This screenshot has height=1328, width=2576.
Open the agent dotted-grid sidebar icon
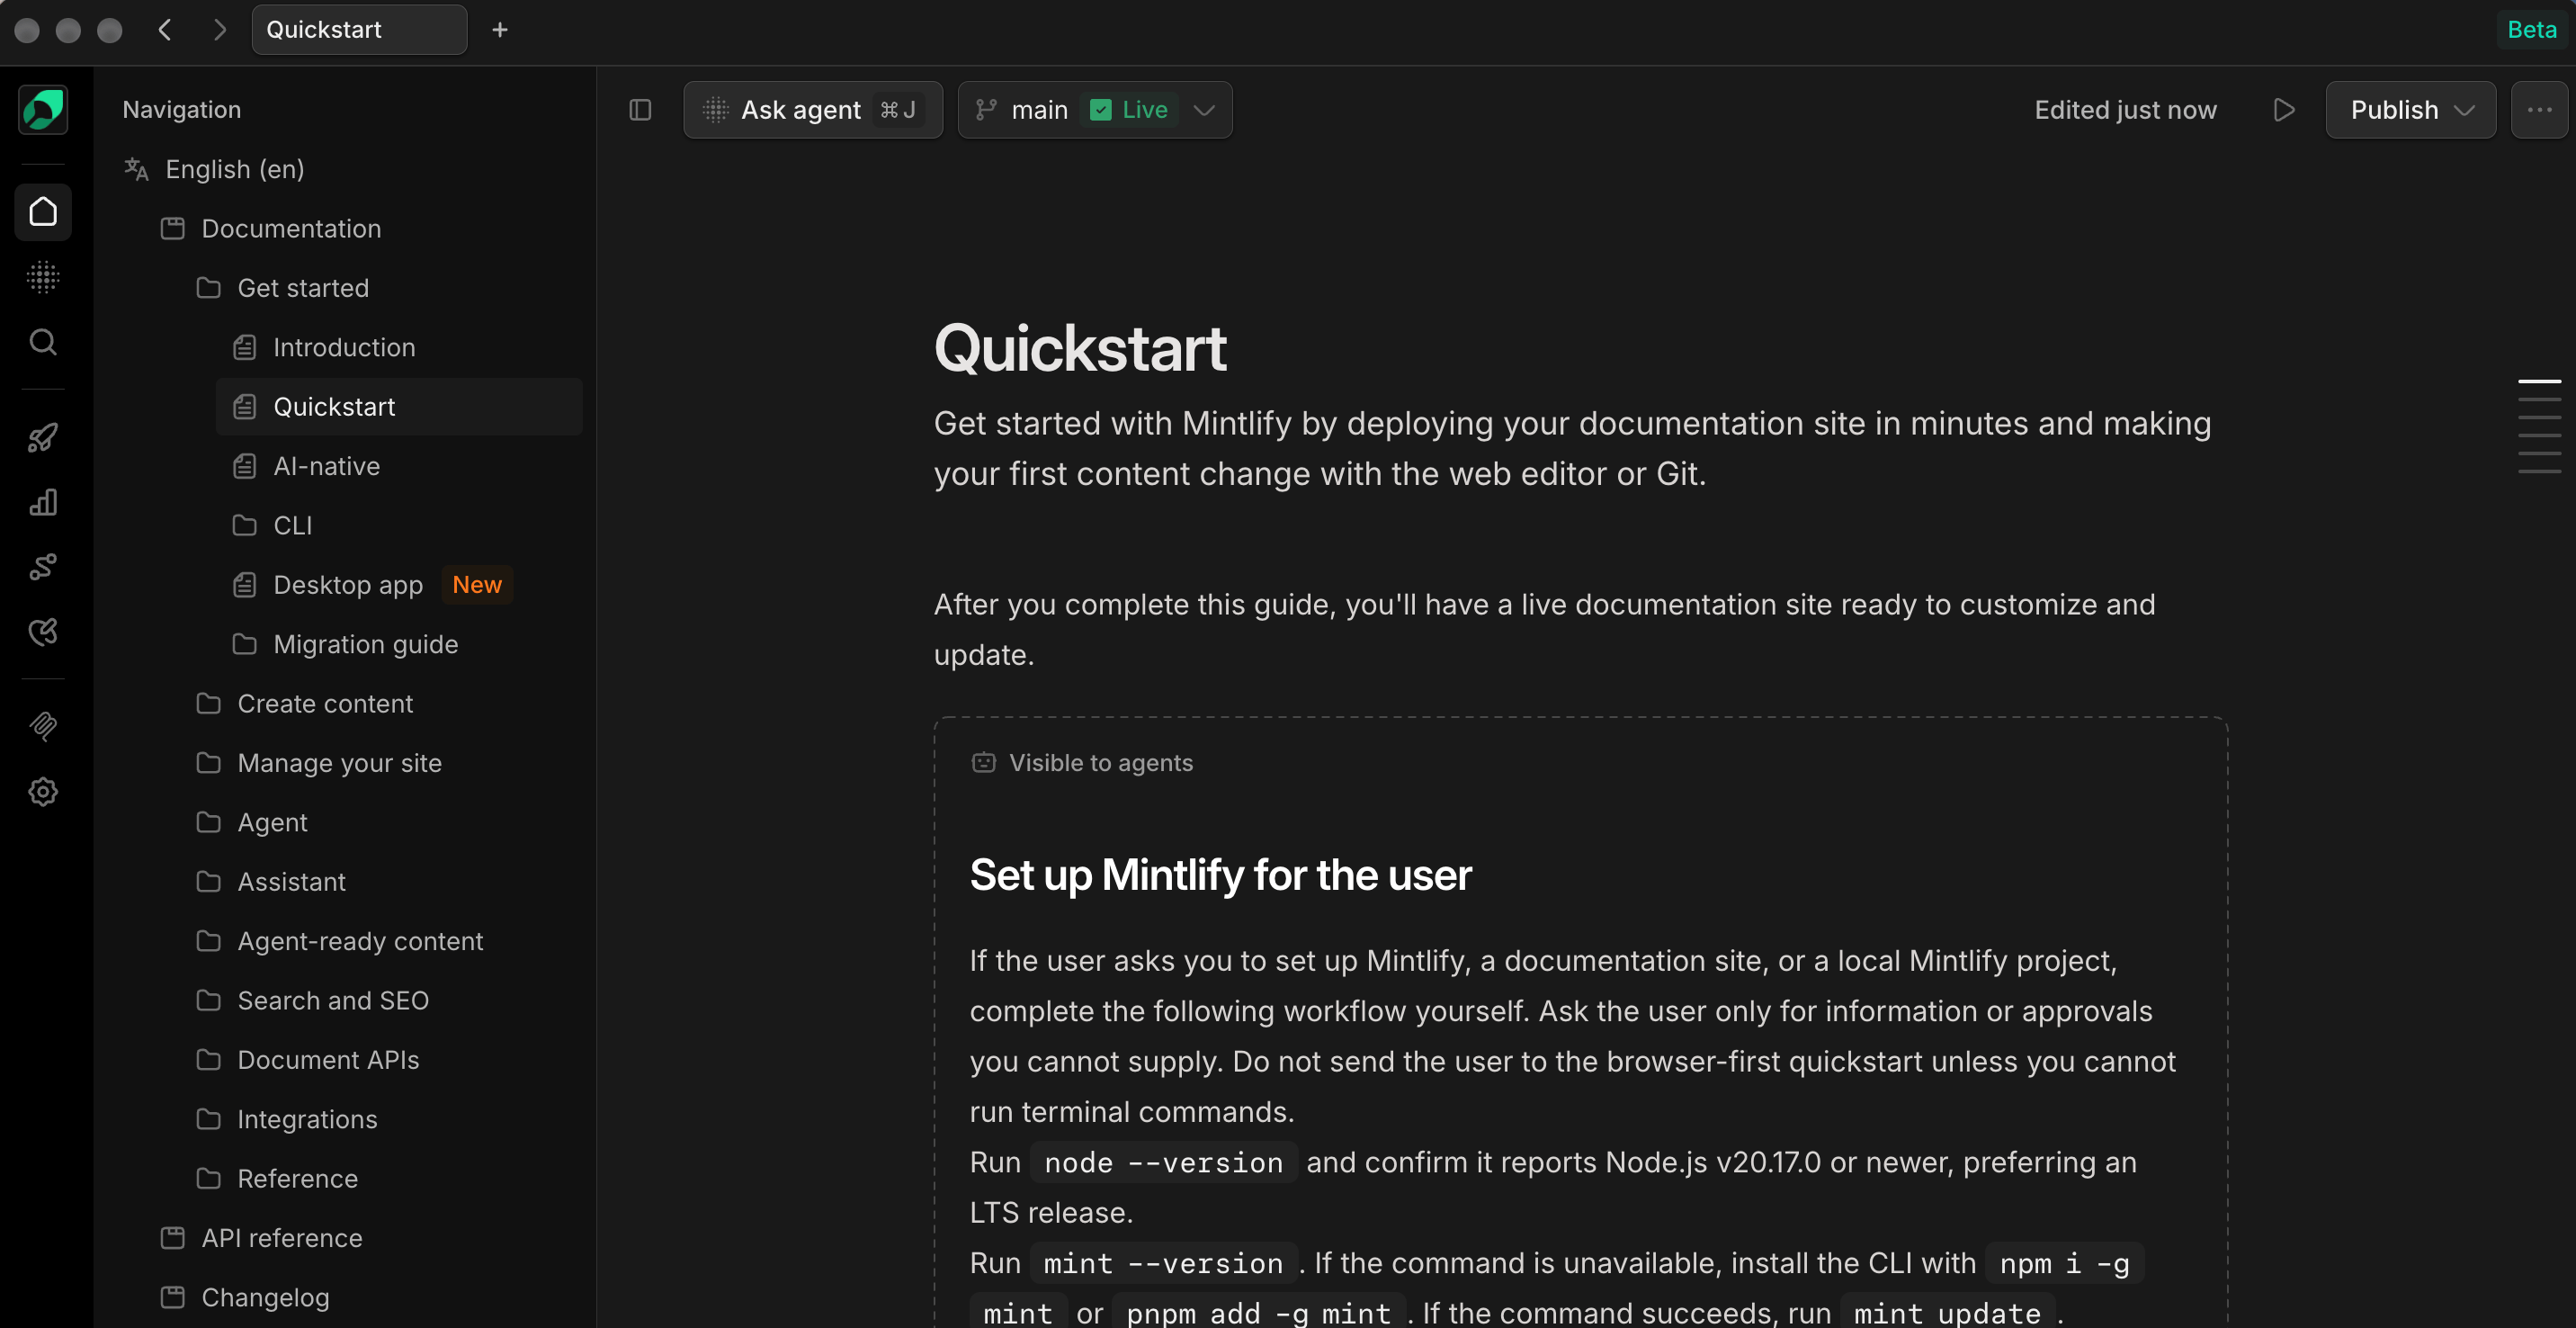[x=43, y=277]
